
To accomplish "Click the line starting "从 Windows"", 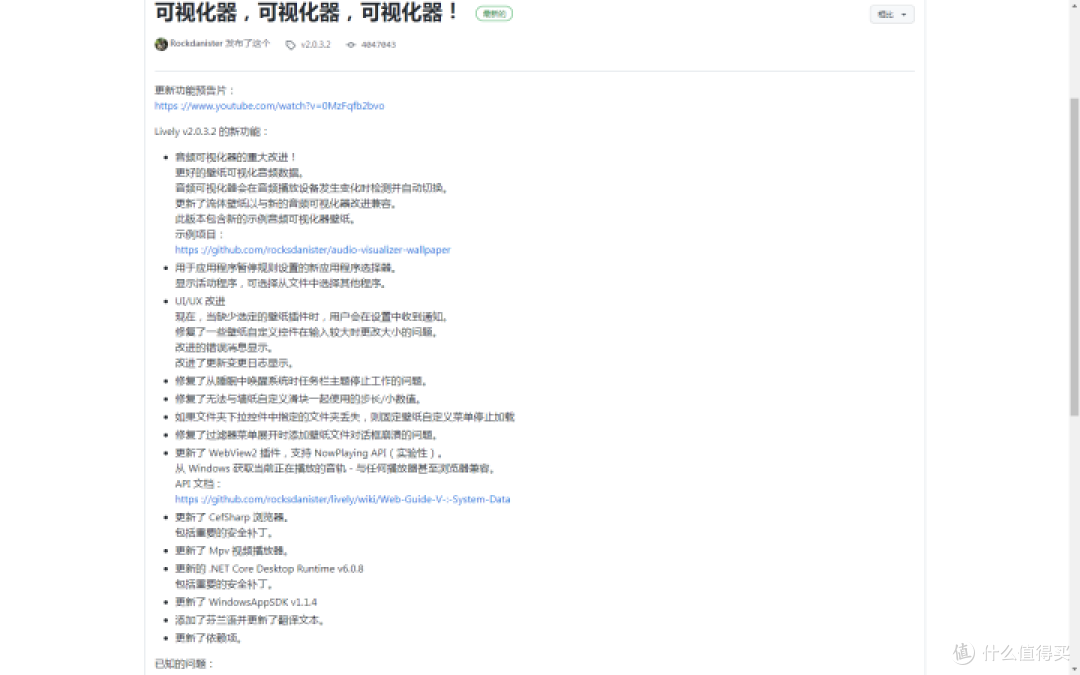I will 336,468.
